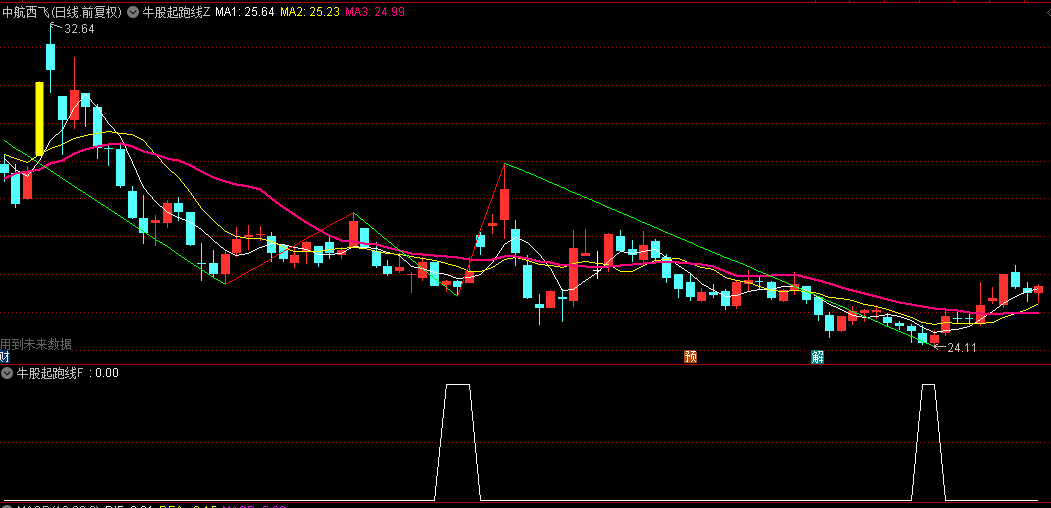
Task: Open the 解 marker icon on timeline
Action: pos(817,357)
